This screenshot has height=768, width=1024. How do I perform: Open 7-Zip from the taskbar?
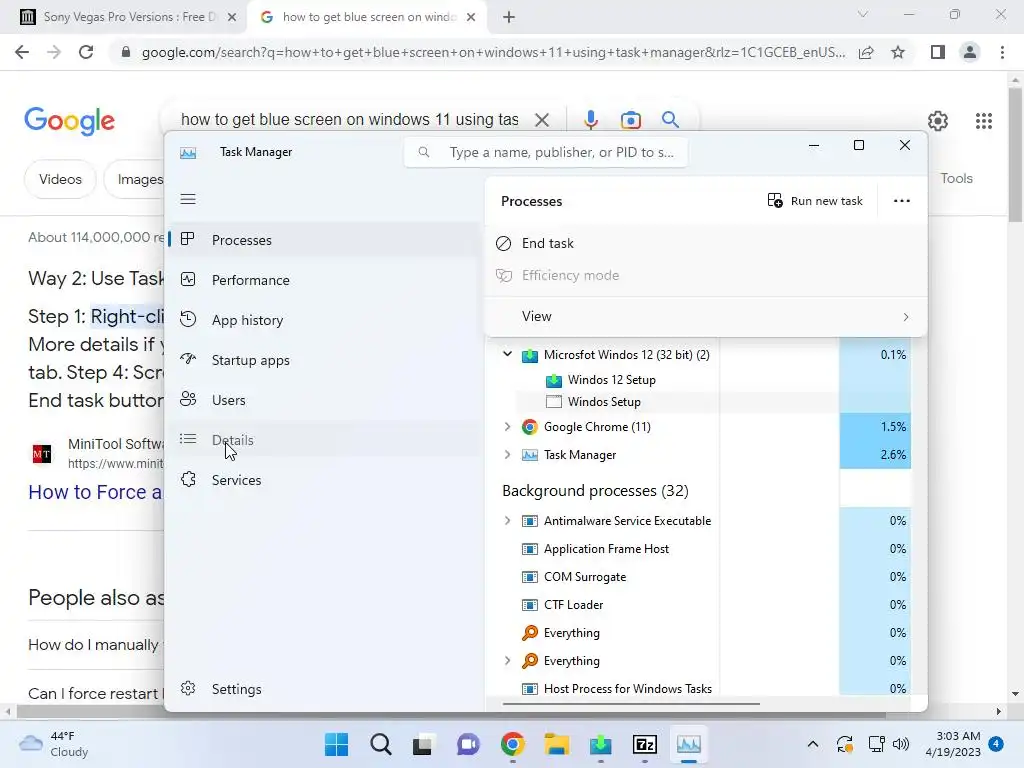pos(645,744)
